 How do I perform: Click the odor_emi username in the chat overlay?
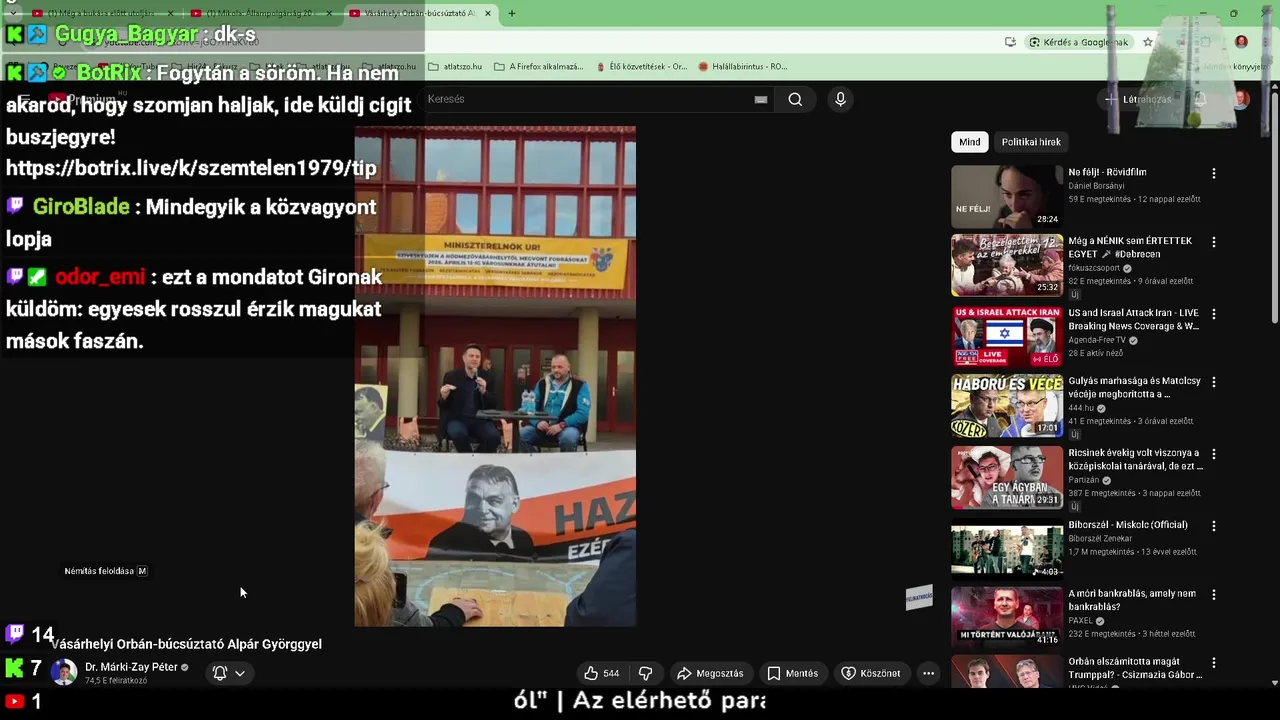tap(100, 277)
